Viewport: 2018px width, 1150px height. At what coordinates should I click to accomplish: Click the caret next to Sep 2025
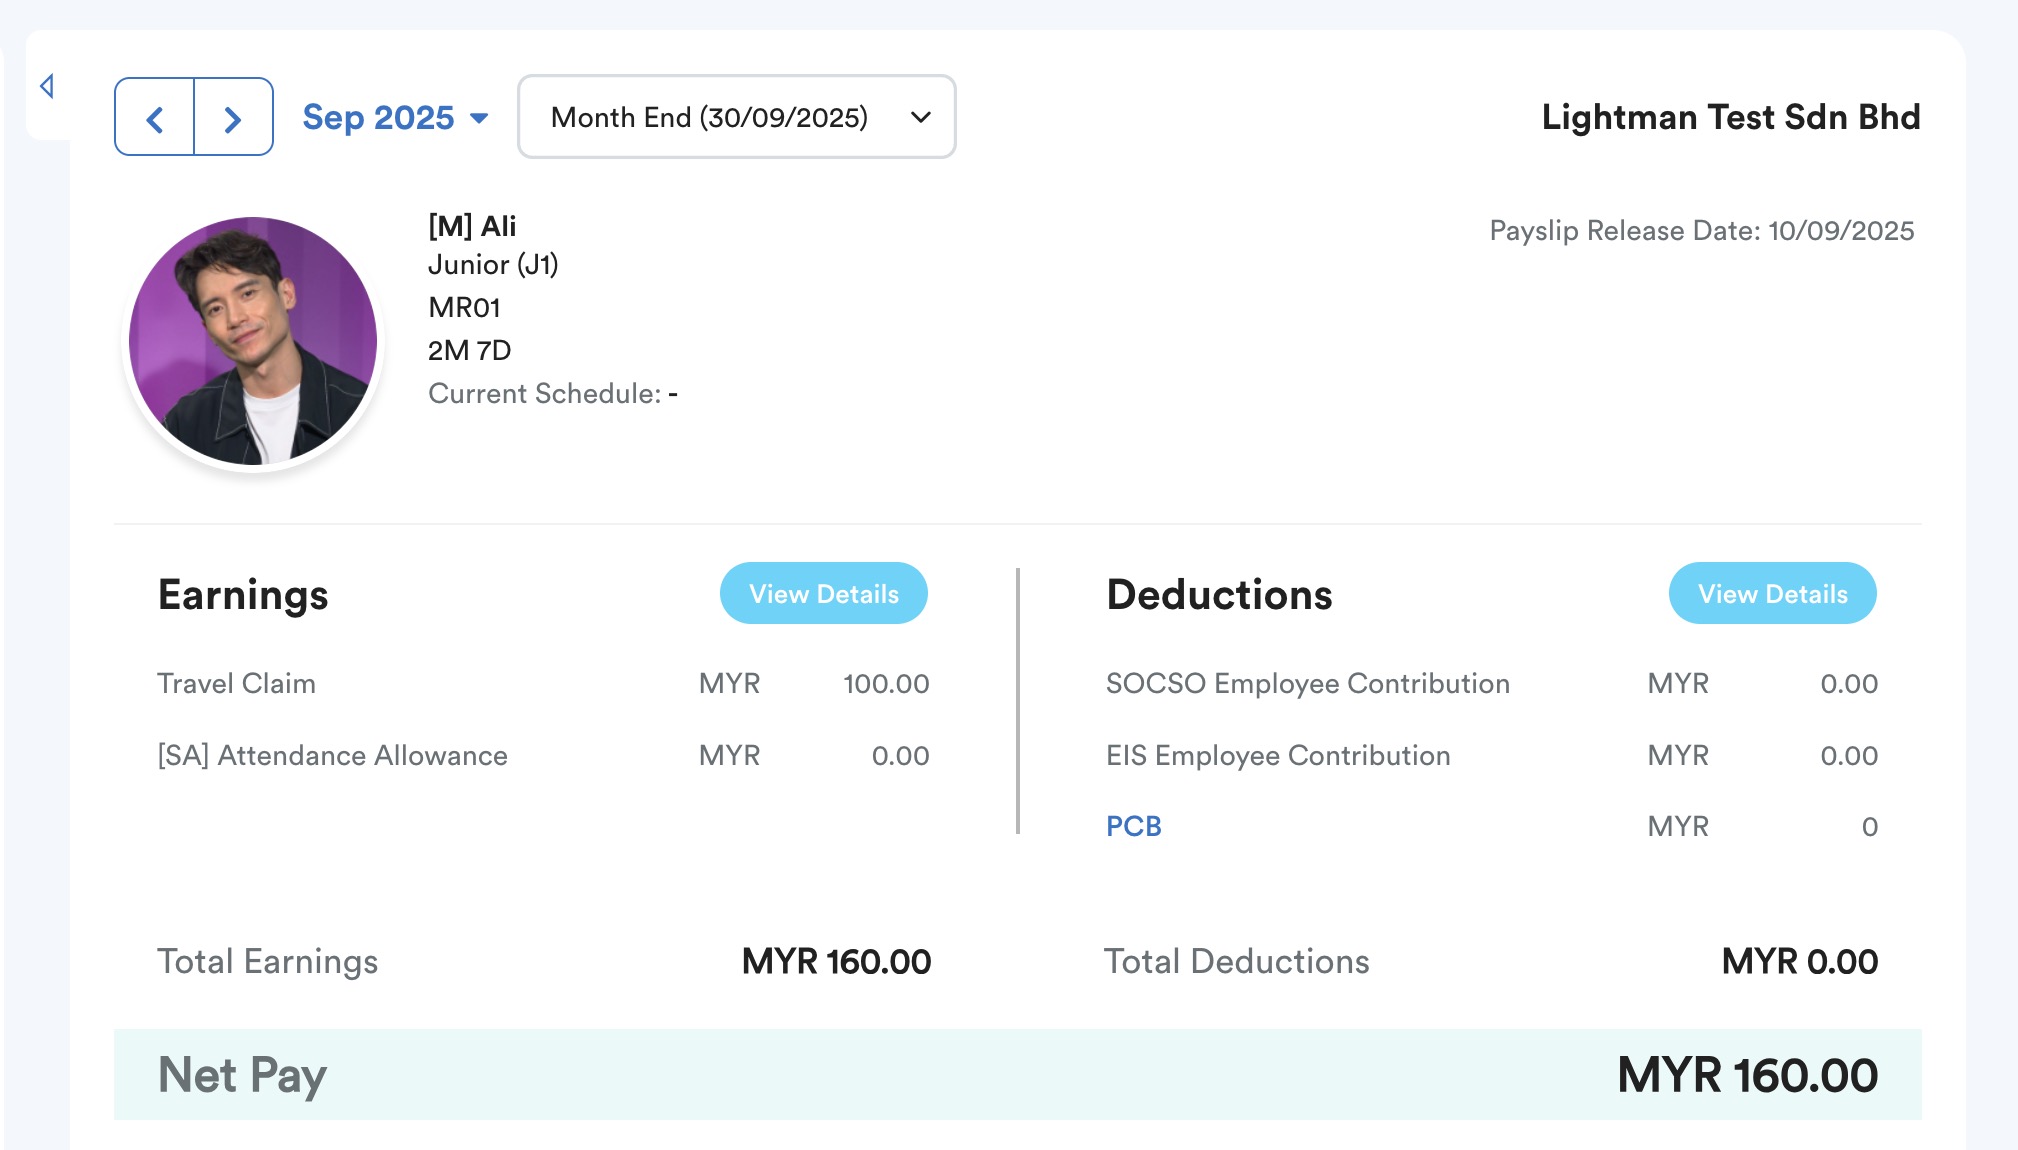tap(480, 118)
